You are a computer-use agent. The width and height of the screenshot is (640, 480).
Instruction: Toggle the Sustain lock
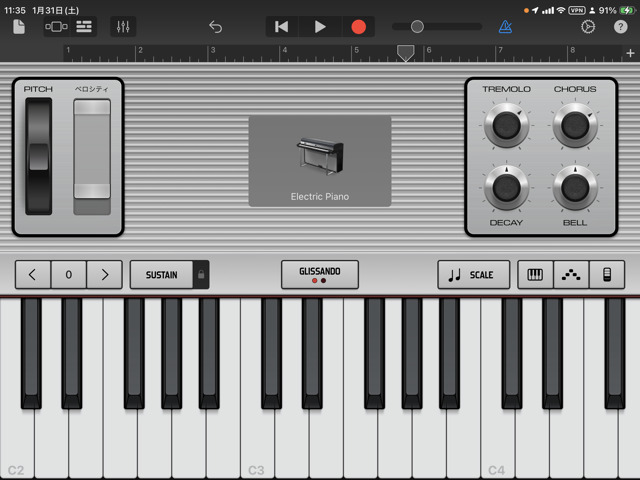tap(201, 274)
